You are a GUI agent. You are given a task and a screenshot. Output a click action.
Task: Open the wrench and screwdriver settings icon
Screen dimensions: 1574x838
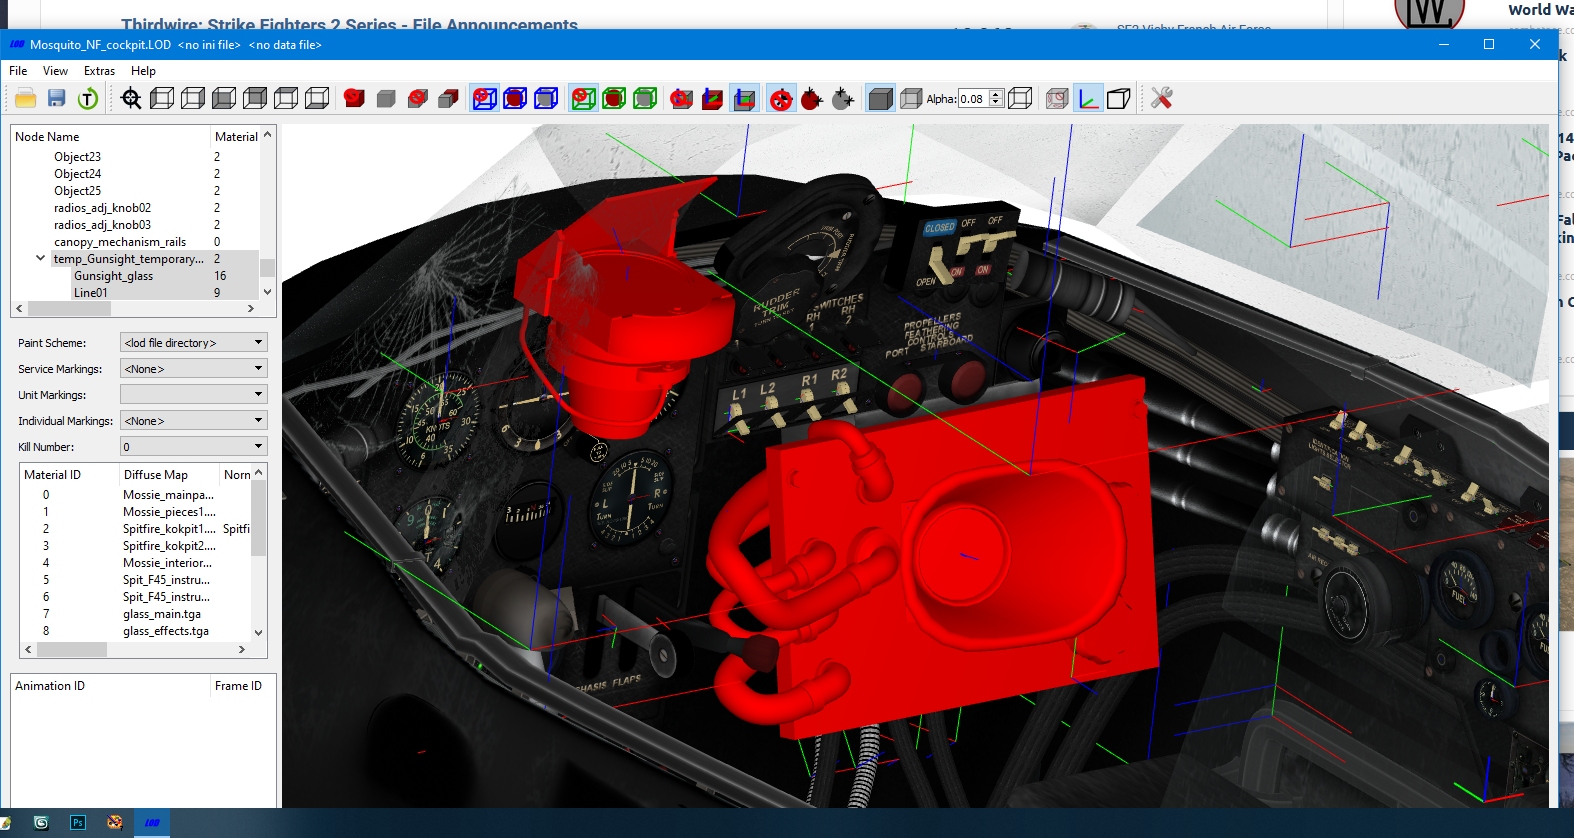1161,98
